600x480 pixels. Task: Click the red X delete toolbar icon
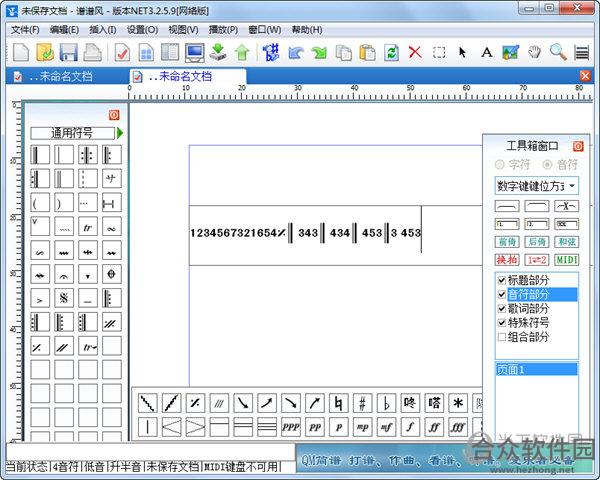click(x=415, y=52)
